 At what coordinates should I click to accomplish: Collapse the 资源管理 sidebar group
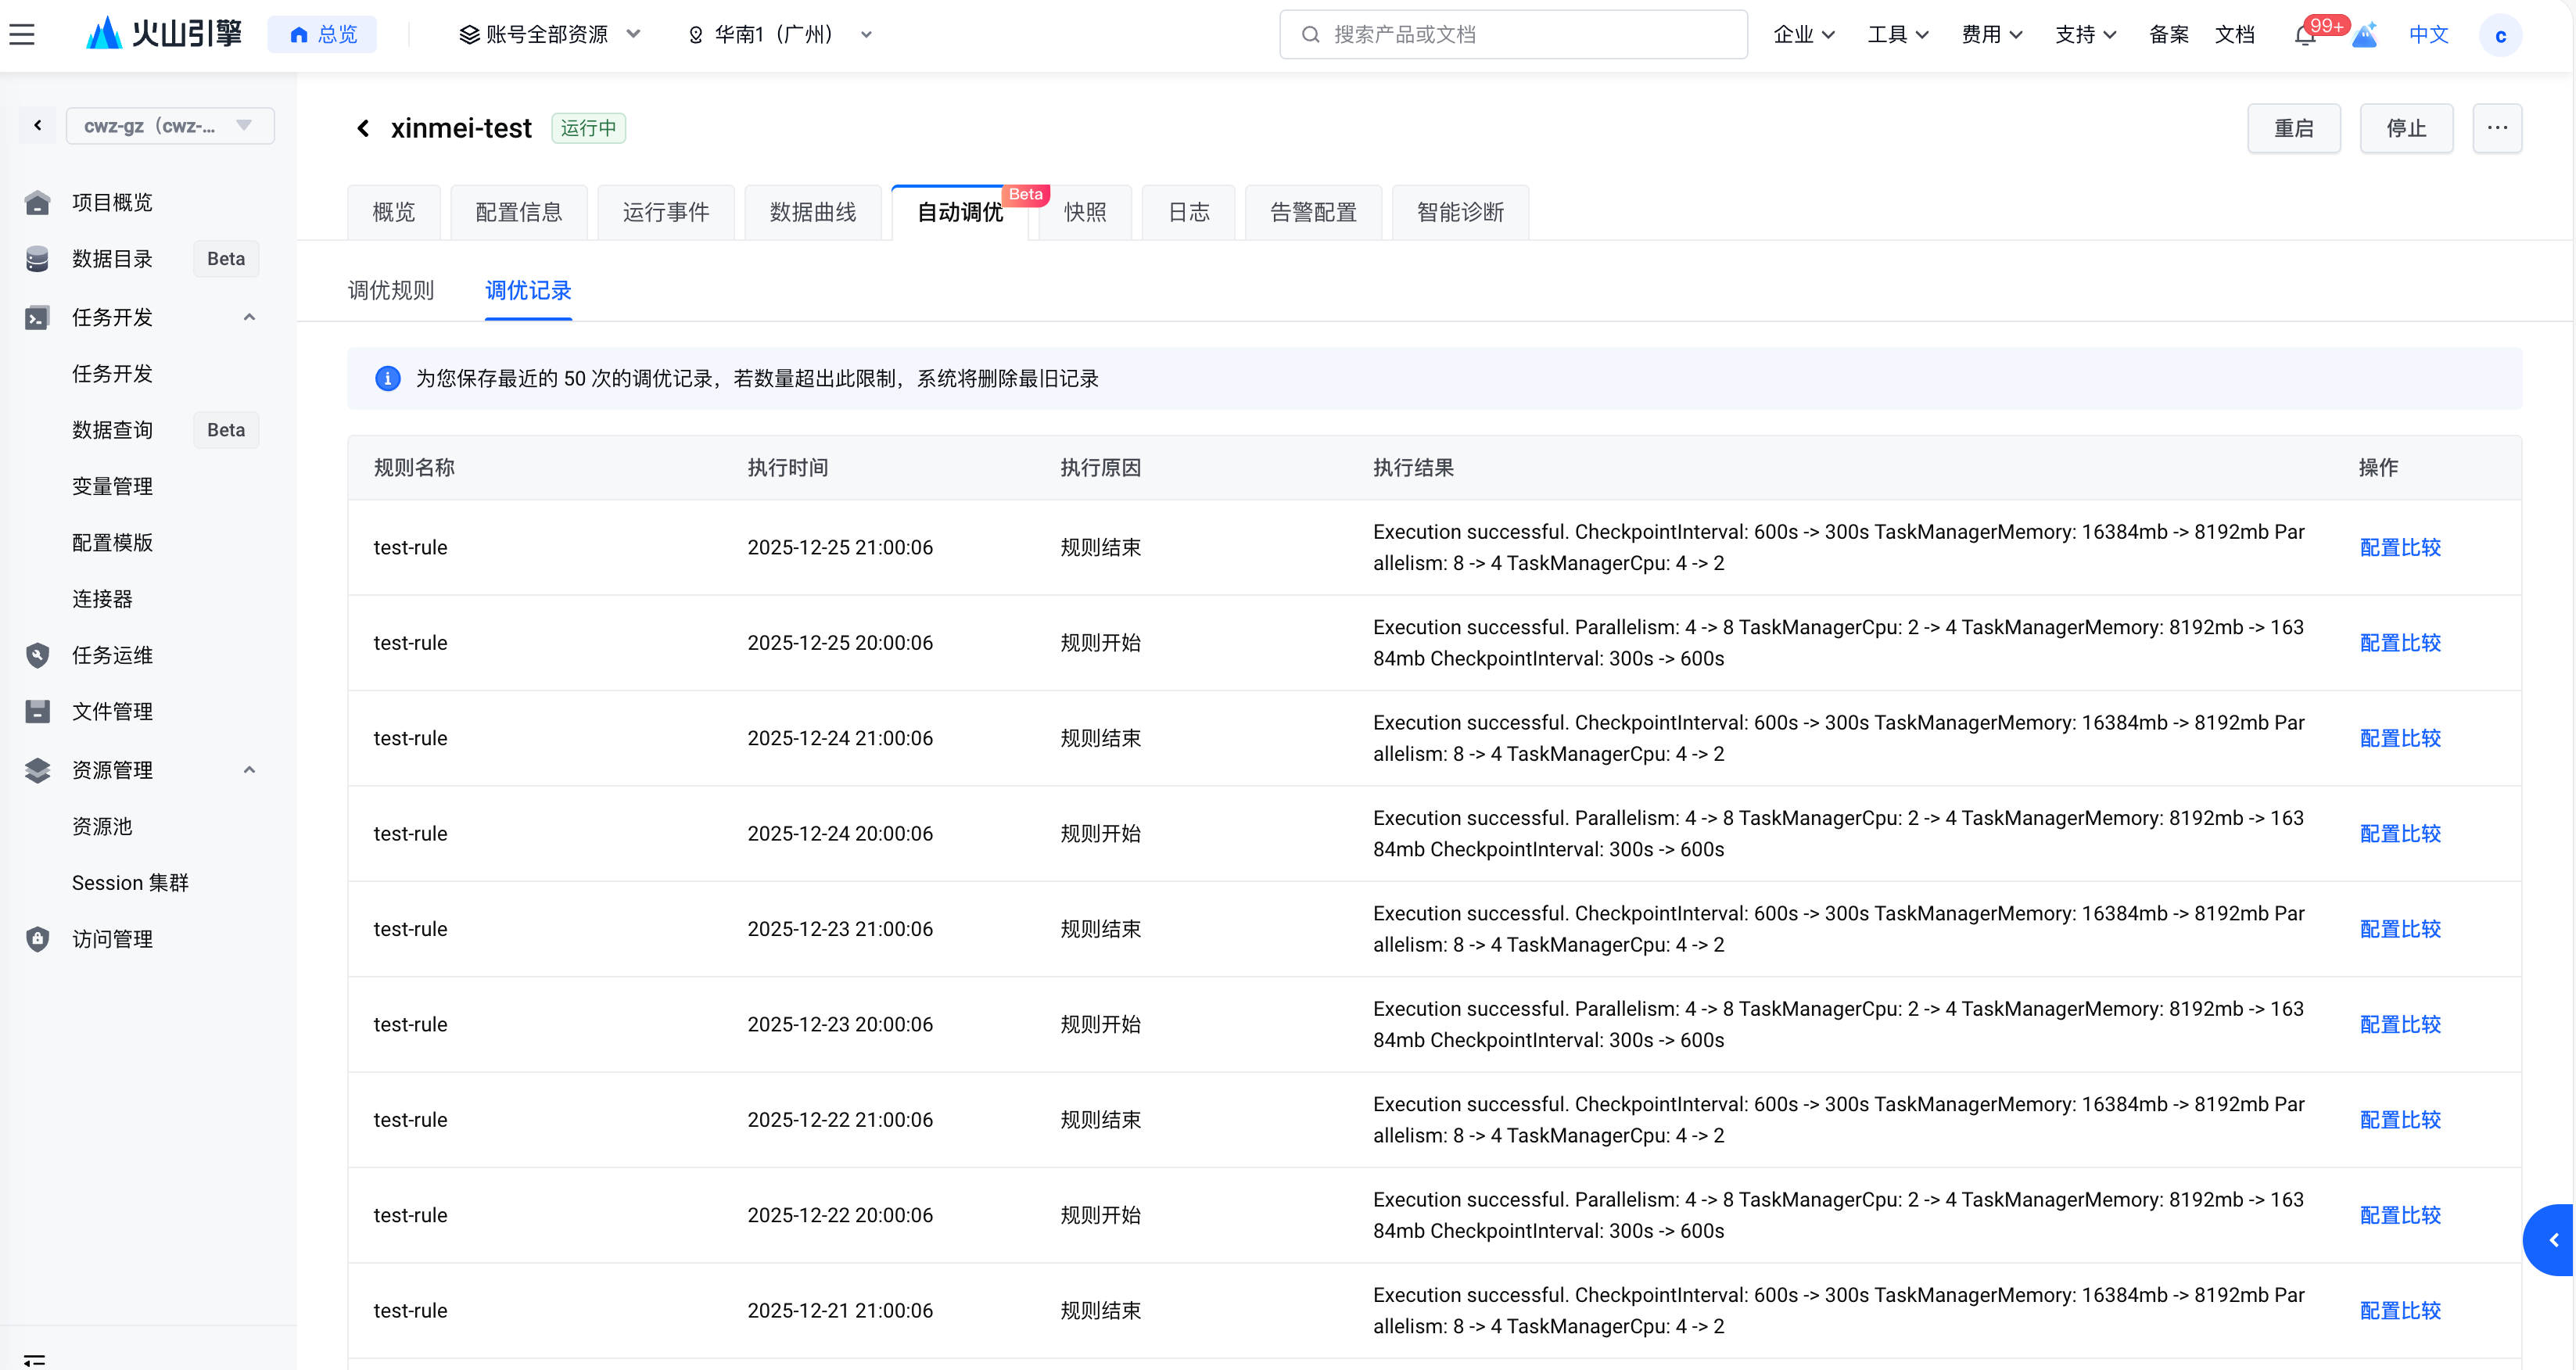coord(249,770)
